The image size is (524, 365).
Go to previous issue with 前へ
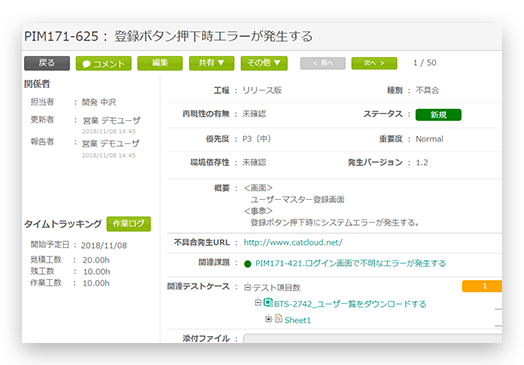(323, 63)
